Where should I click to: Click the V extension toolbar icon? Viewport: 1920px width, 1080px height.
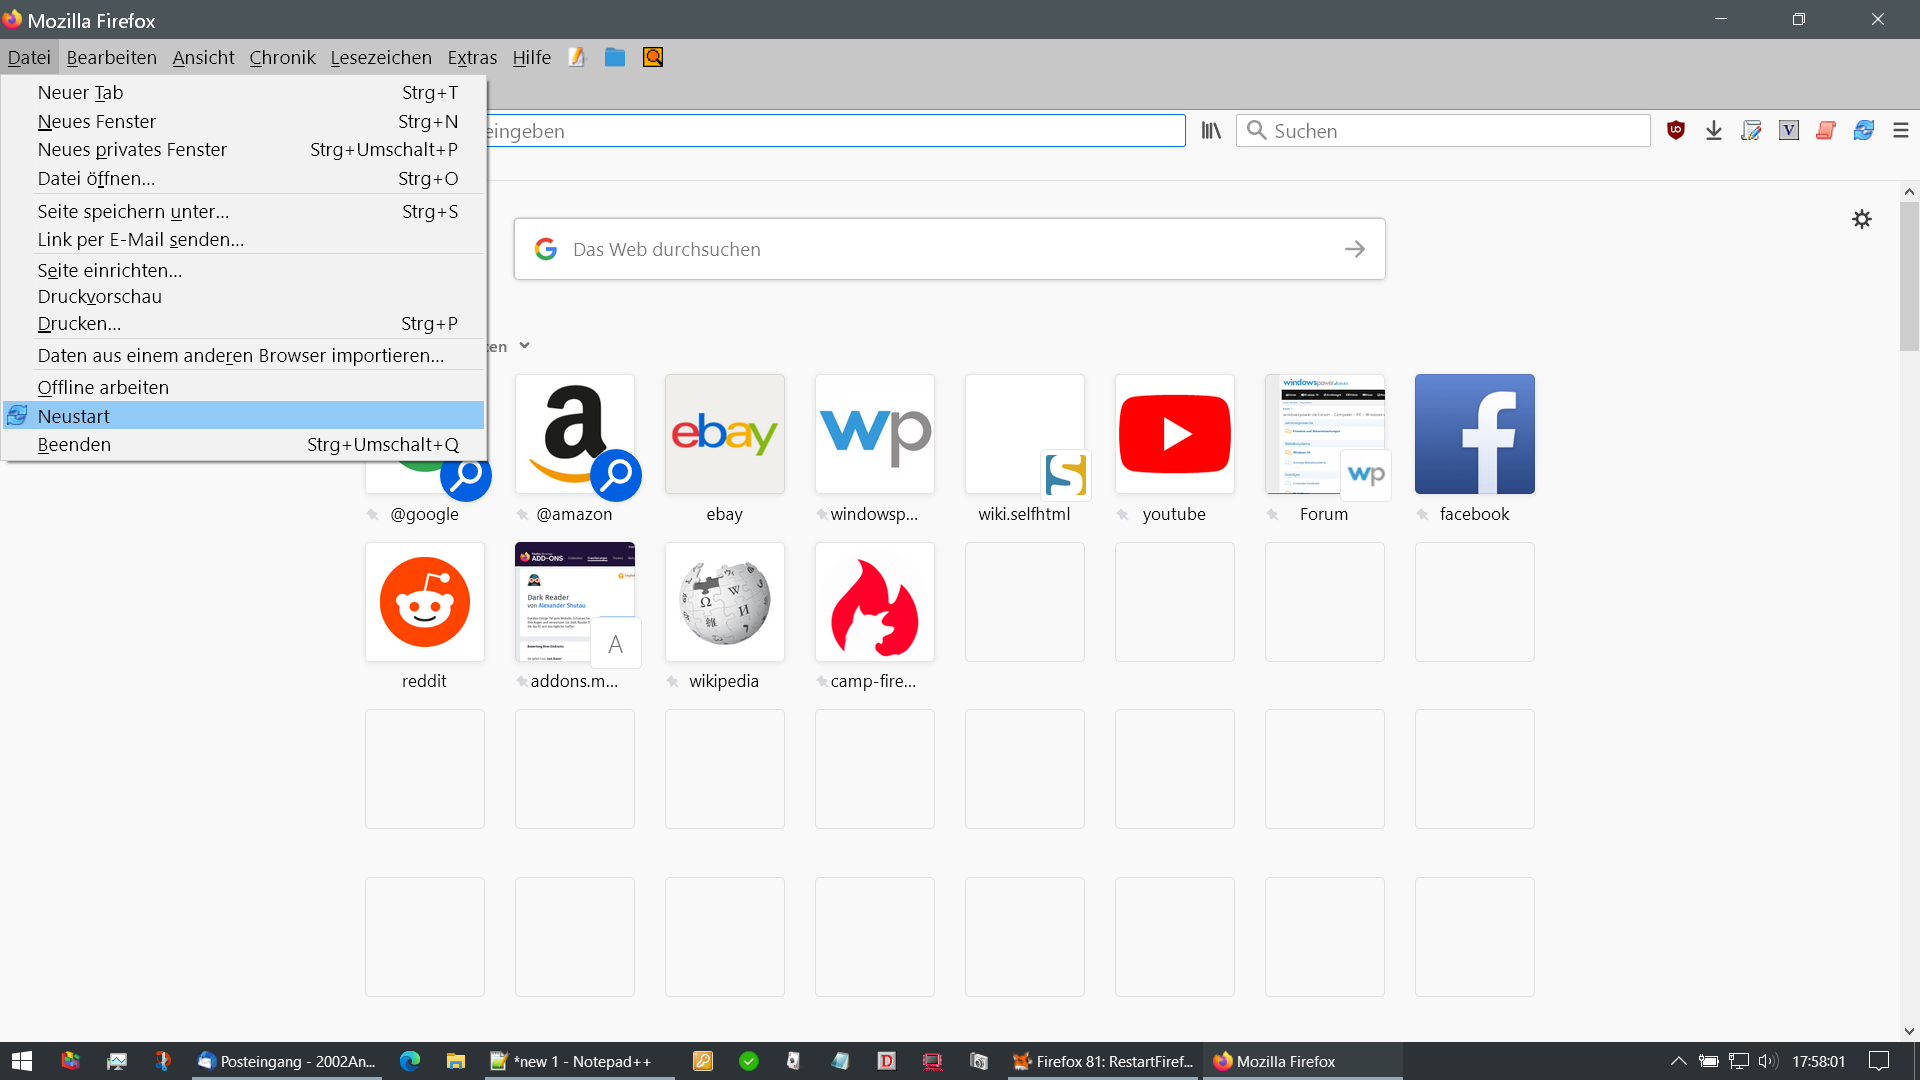pos(1788,130)
